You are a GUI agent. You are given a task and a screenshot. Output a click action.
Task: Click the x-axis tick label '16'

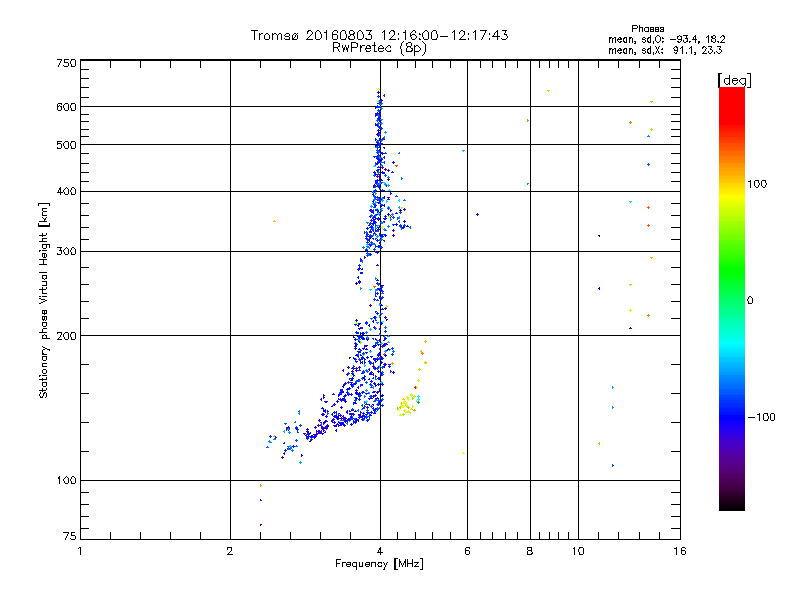(680, 551)
